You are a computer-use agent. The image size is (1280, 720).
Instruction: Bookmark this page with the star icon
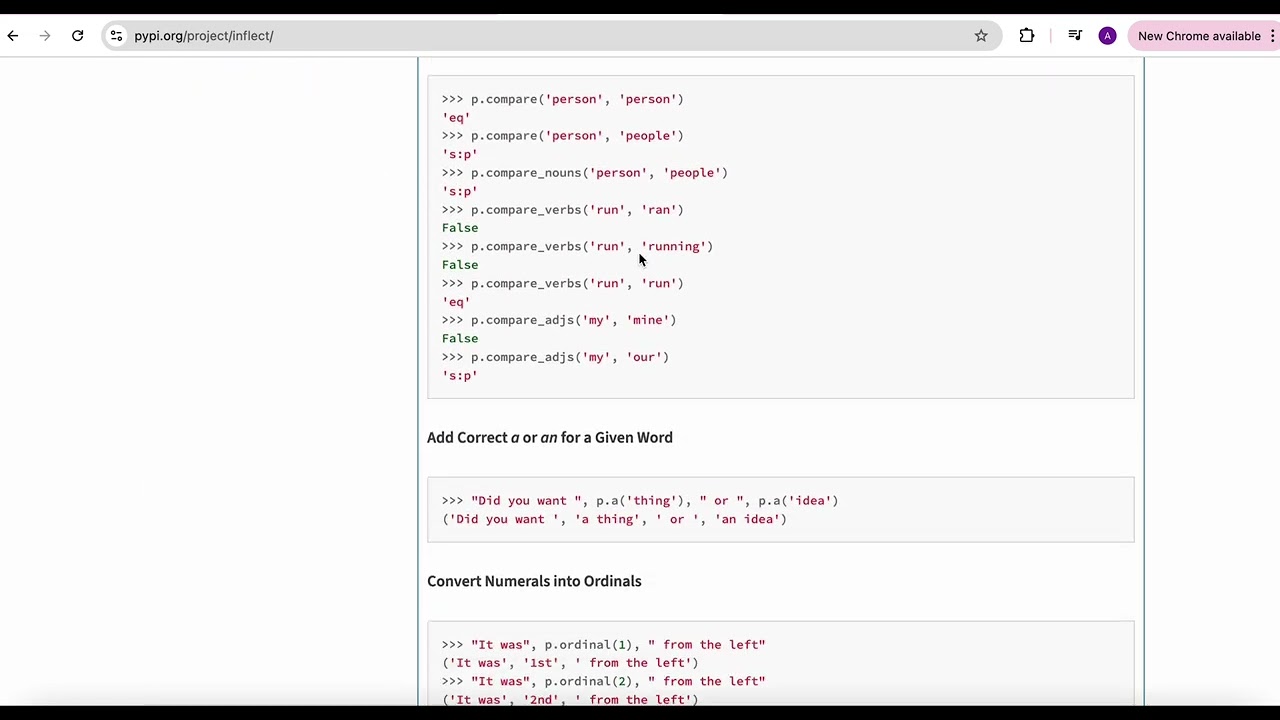981,36
